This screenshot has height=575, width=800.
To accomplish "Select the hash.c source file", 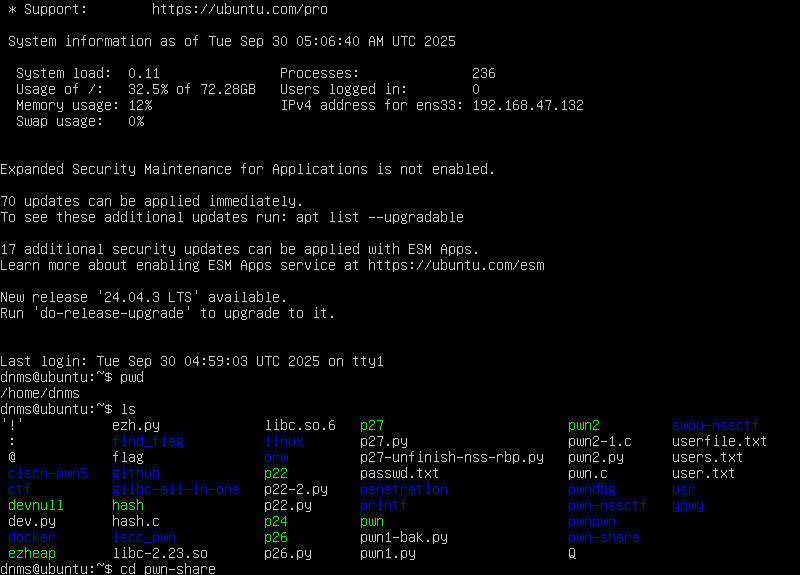I will point(136,521).
